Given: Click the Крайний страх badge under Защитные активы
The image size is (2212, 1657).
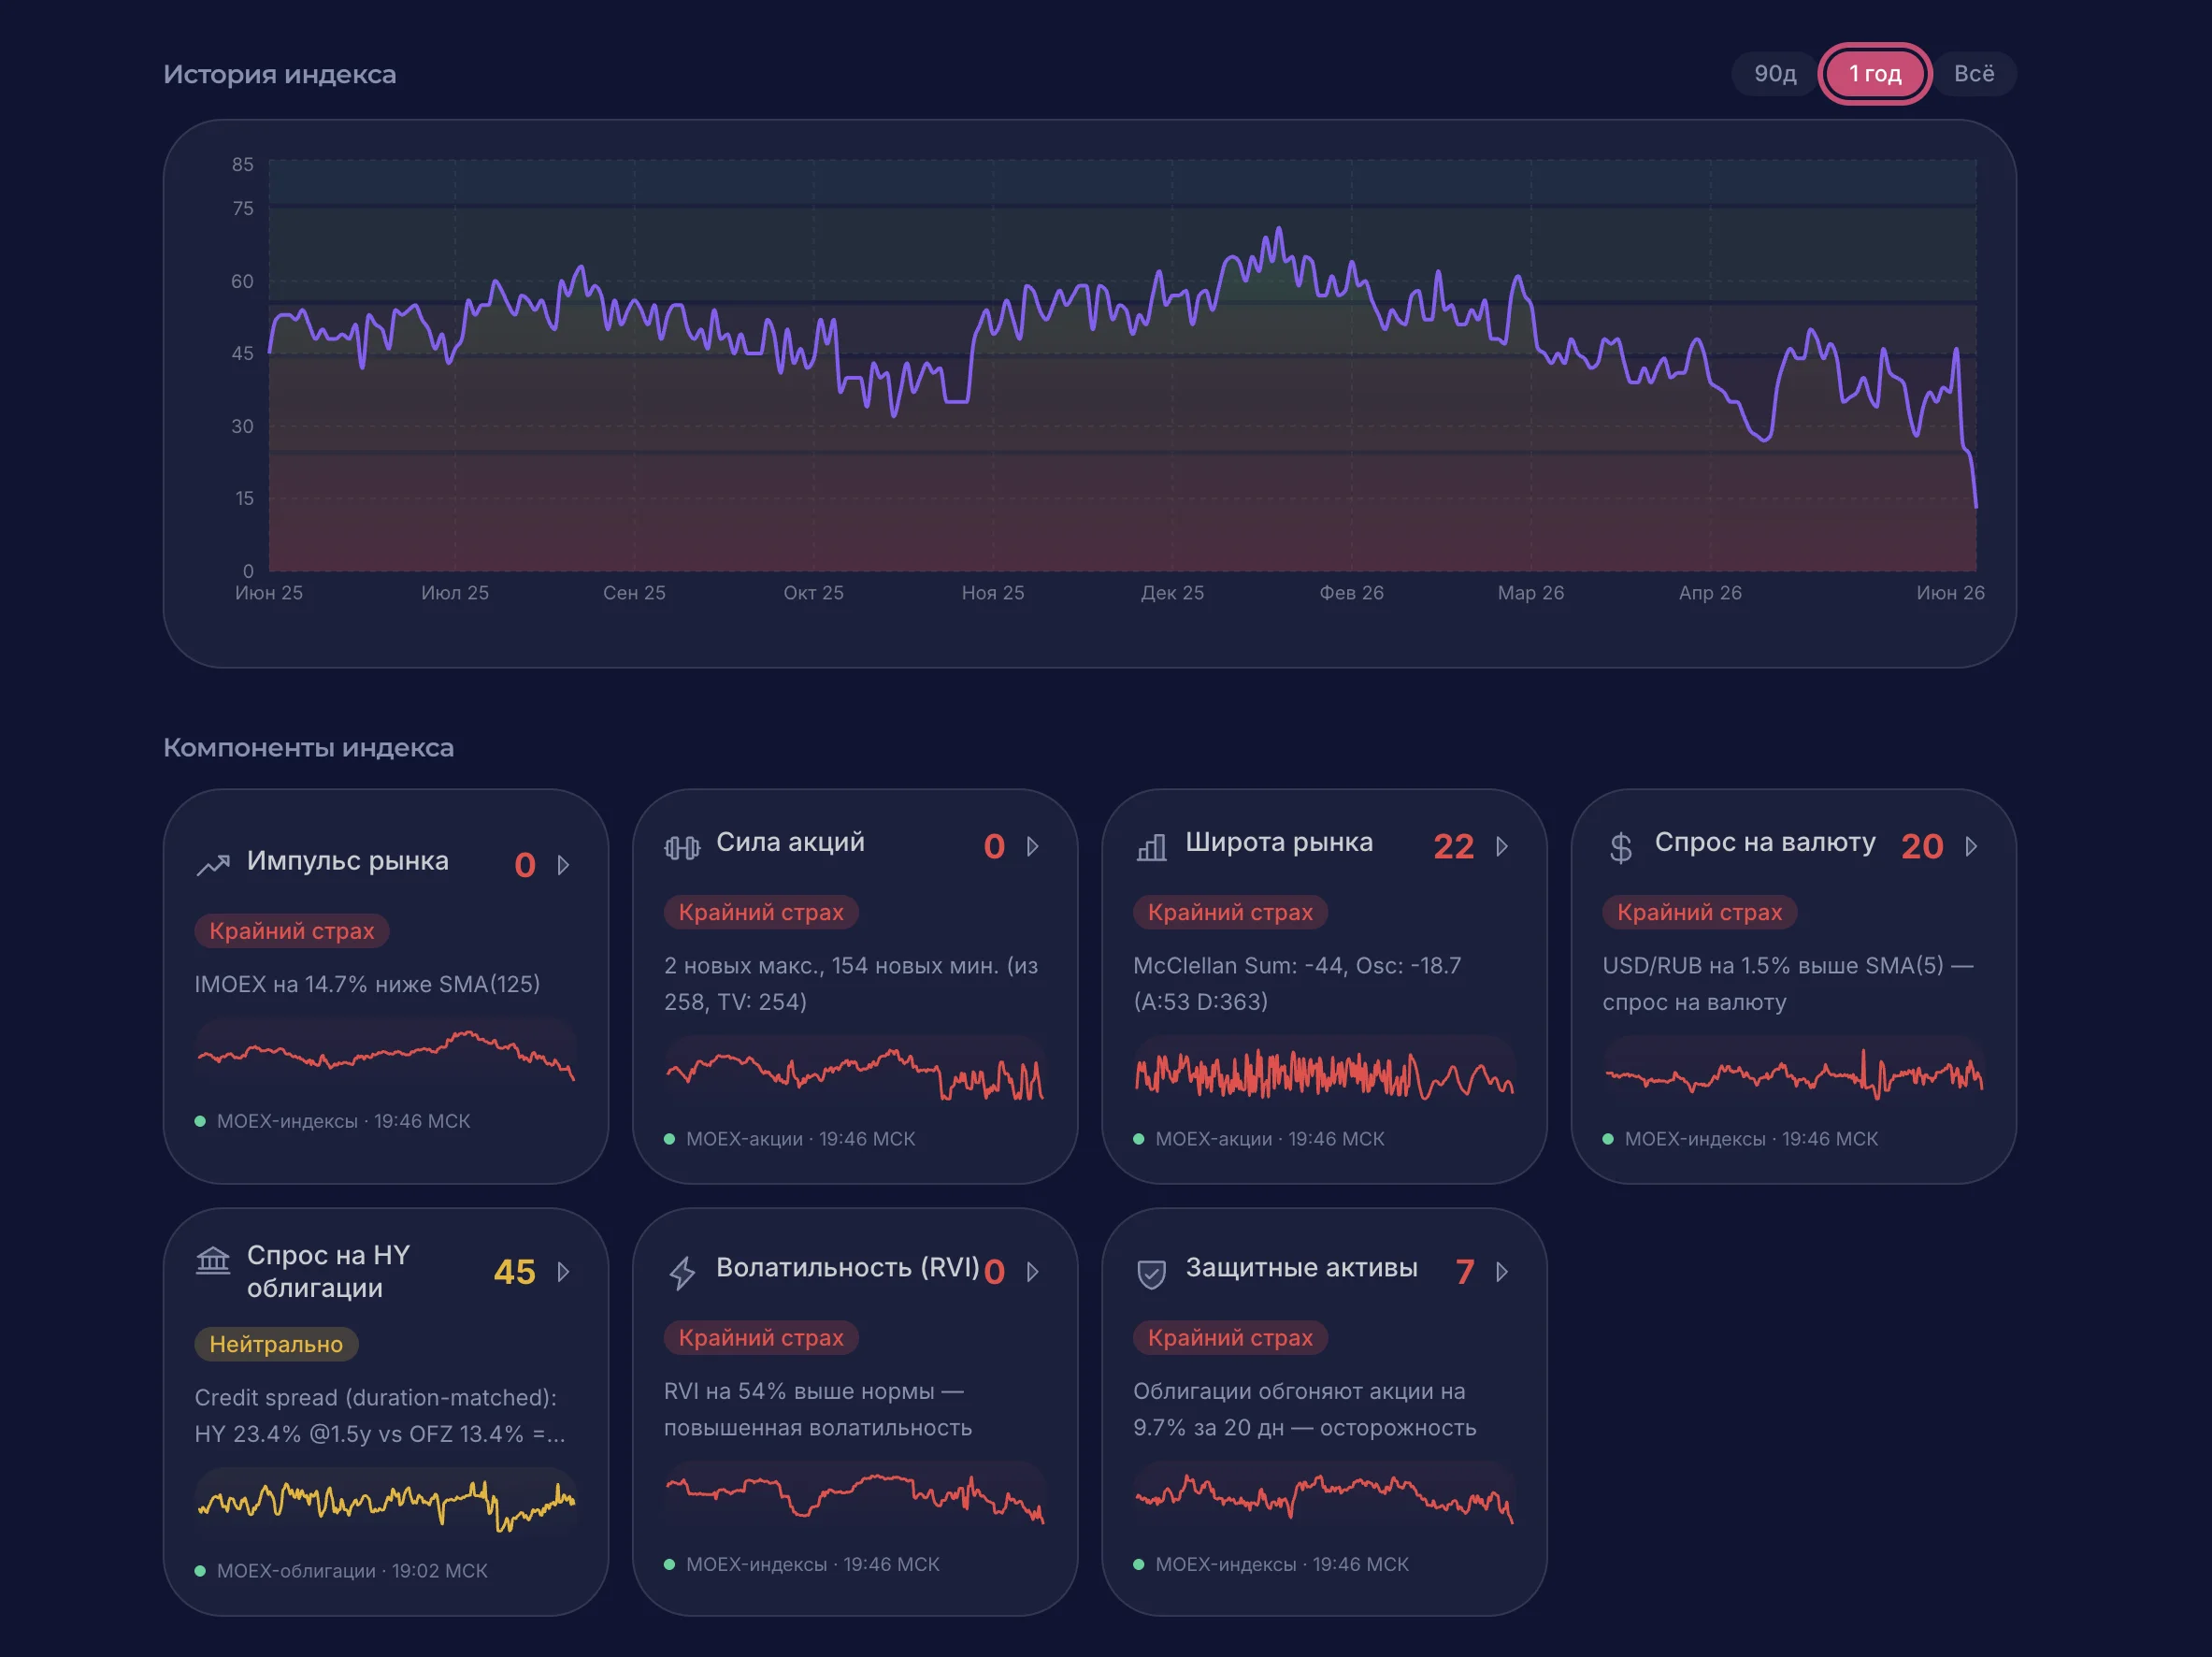Looking at the screenshot, I should (x=1230, y=1338).
